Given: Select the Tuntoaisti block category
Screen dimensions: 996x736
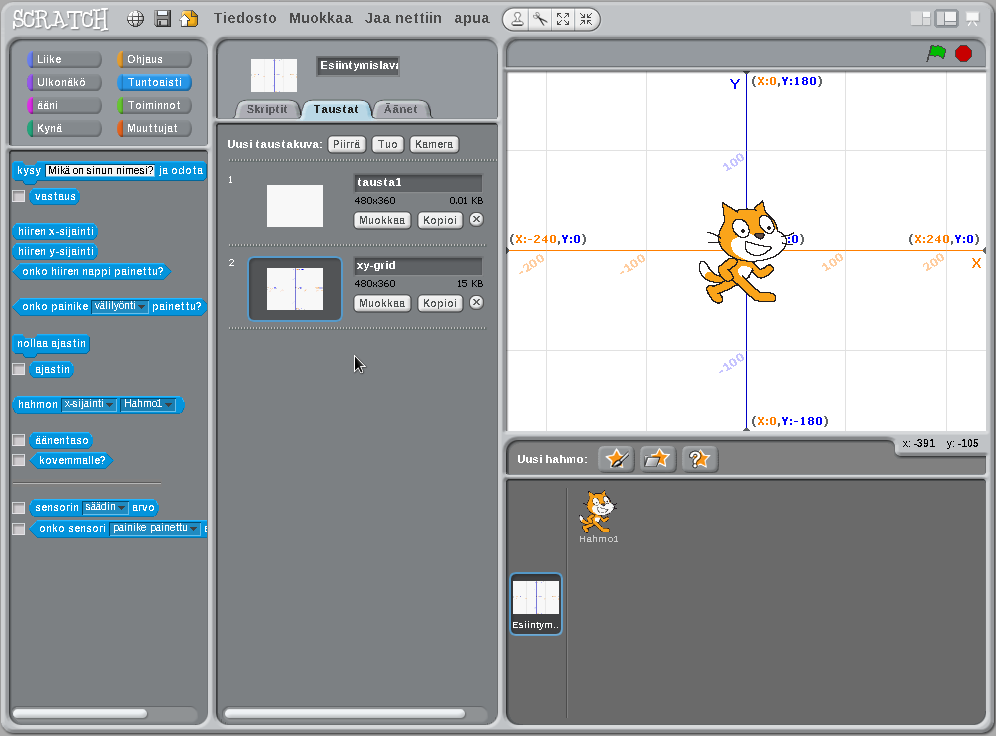Looking at the screenshot, I should tap(154, 82).
